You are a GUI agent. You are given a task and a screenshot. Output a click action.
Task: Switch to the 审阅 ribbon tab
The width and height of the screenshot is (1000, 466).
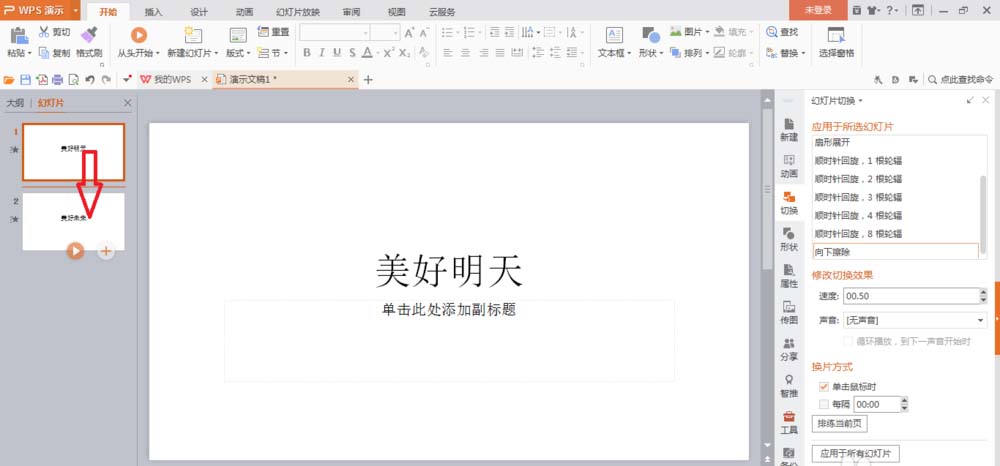[350, 12]
